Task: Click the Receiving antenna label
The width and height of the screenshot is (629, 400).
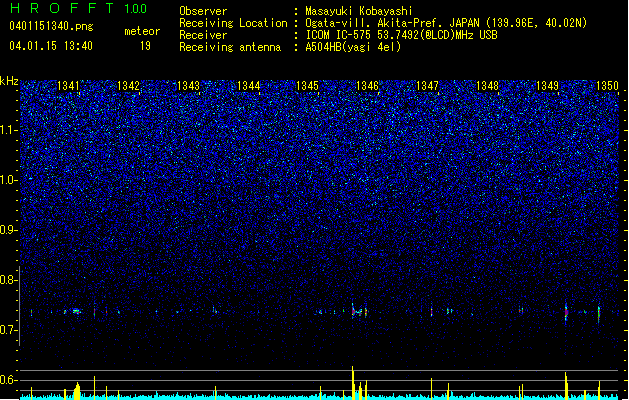Action: (x=230, y=47)
